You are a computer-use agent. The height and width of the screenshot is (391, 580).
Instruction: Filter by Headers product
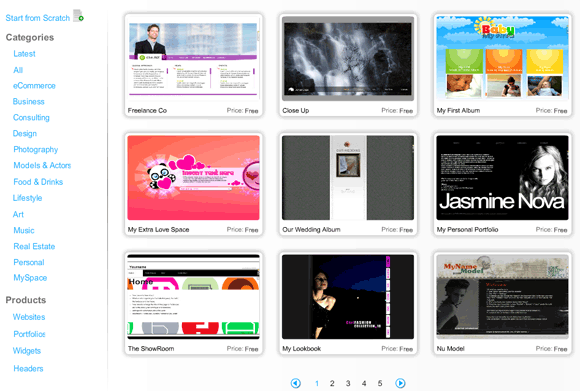pyautogui.click(x=28, y=368)
